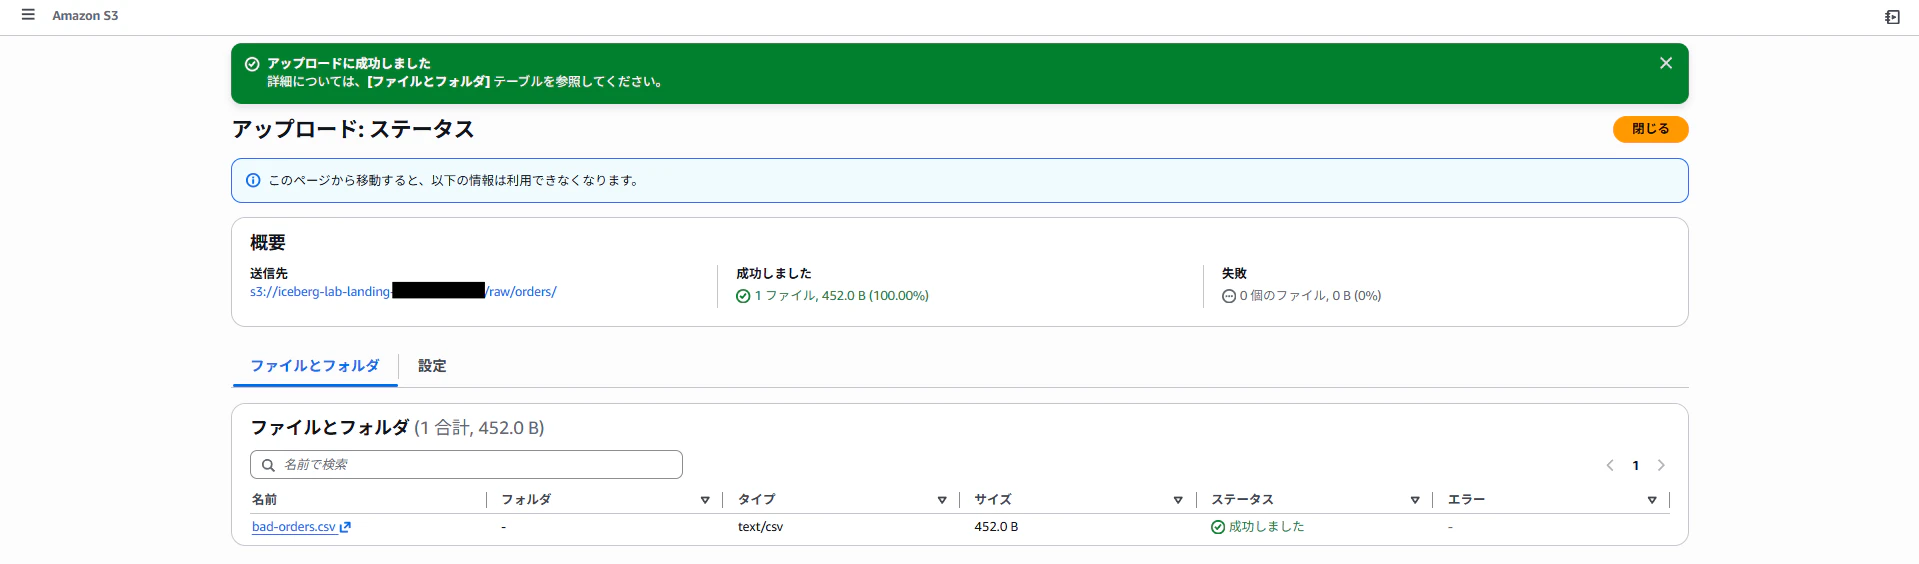Screen dimensions: 1919x564
Task: Select page number 1
Action: tap(1636, 465)
